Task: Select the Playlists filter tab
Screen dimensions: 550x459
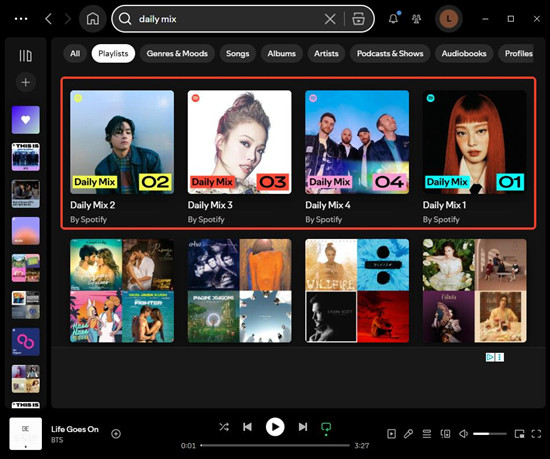Action: coord(113,54)
